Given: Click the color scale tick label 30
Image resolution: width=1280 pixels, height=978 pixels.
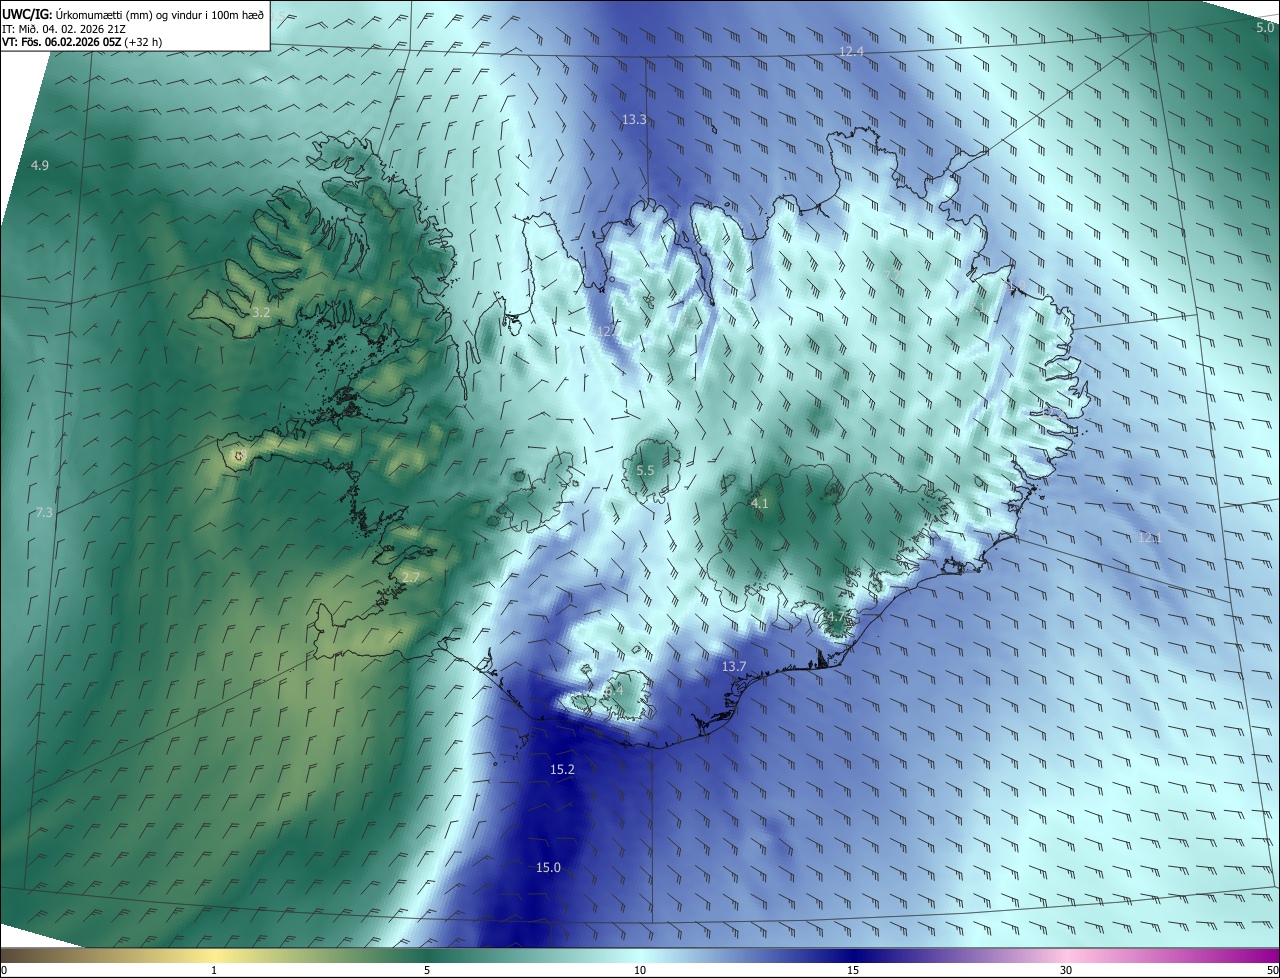Looking at the screenshot, I should [x=1066, y=970].
